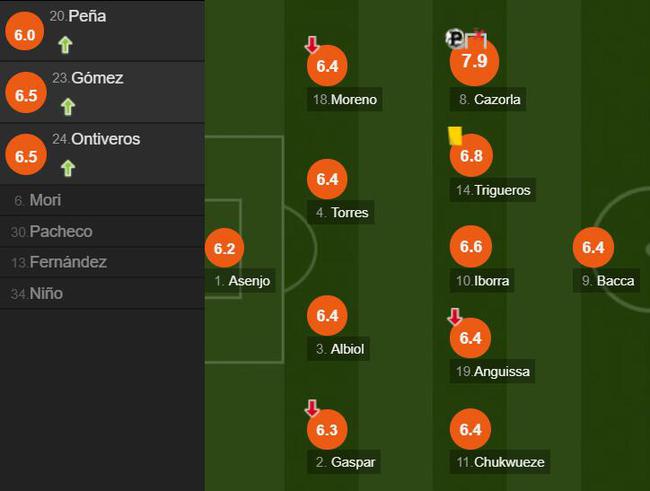Click the yellow card icon on Trigueros
Image resolution: width=650 pixels, height=491 pixels.
coord(455,136)
